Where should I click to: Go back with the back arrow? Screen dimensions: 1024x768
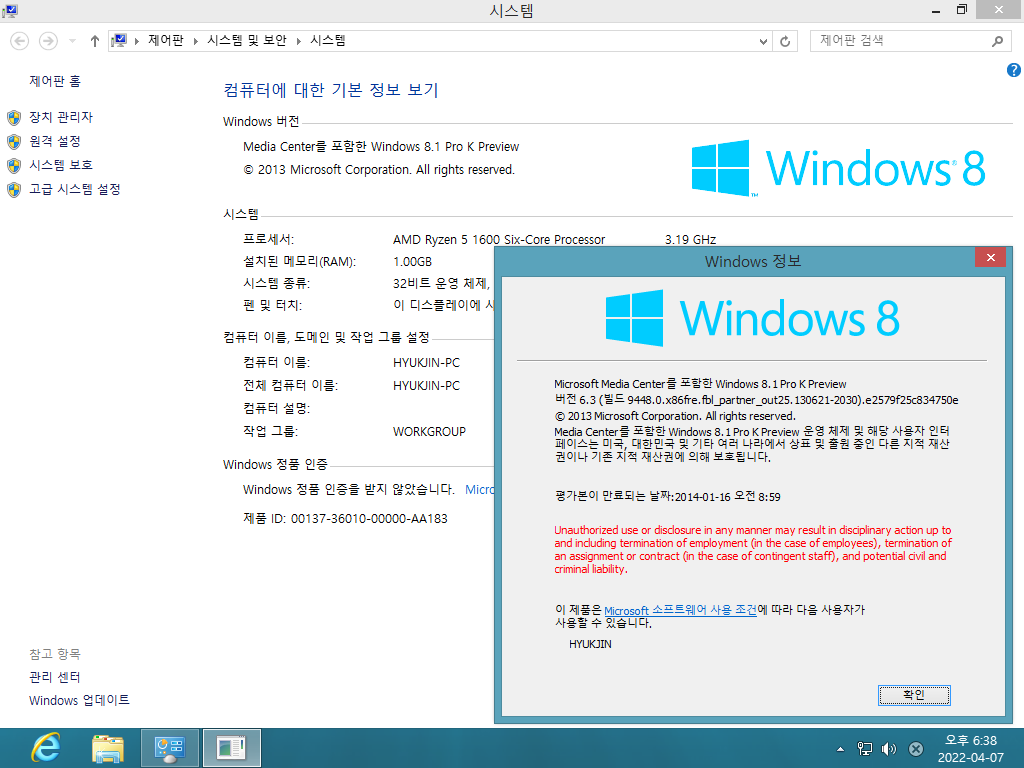point(20,41)
